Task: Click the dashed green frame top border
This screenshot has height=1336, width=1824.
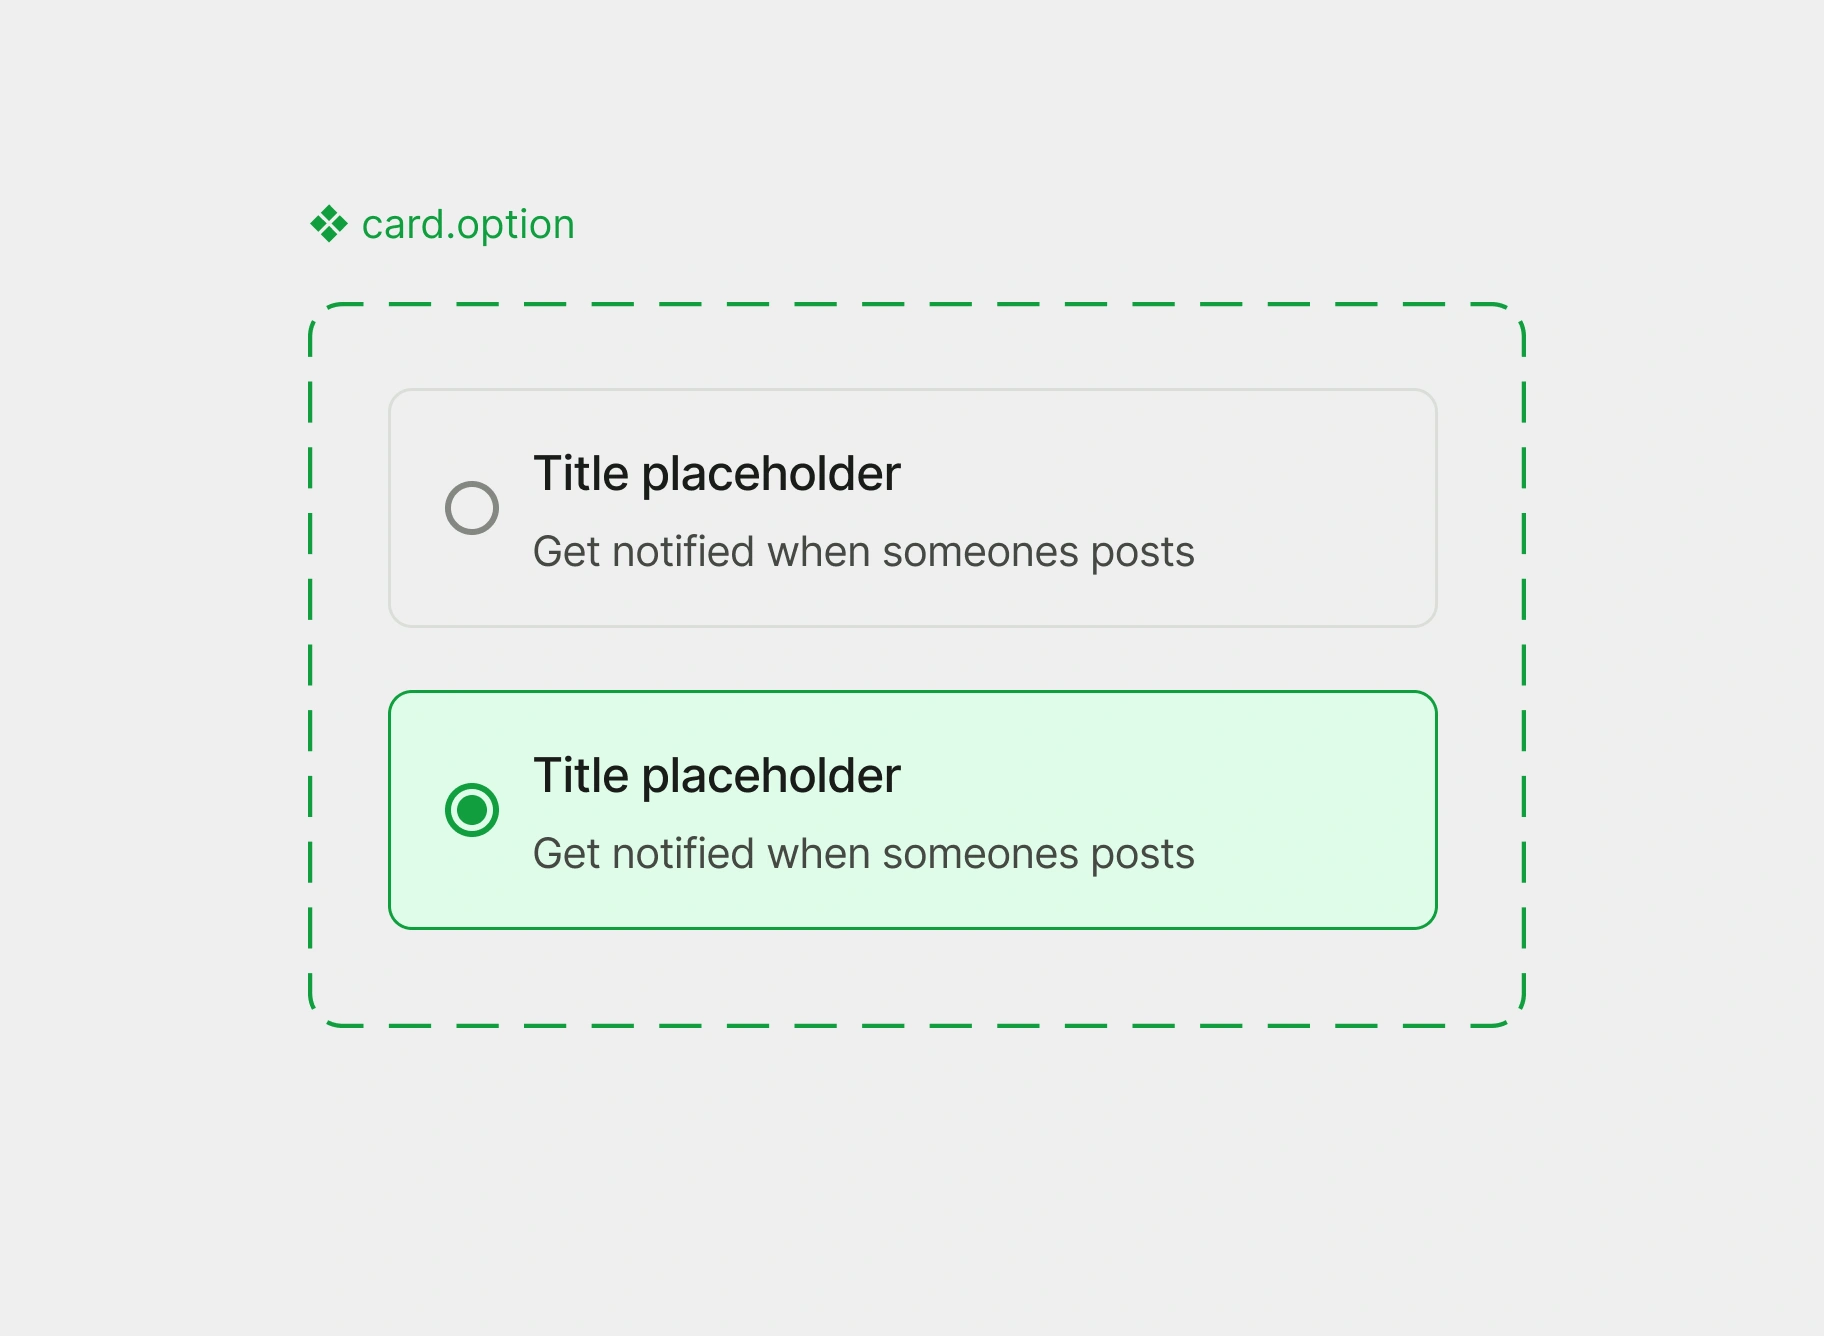Action: (x=917, y=304)
